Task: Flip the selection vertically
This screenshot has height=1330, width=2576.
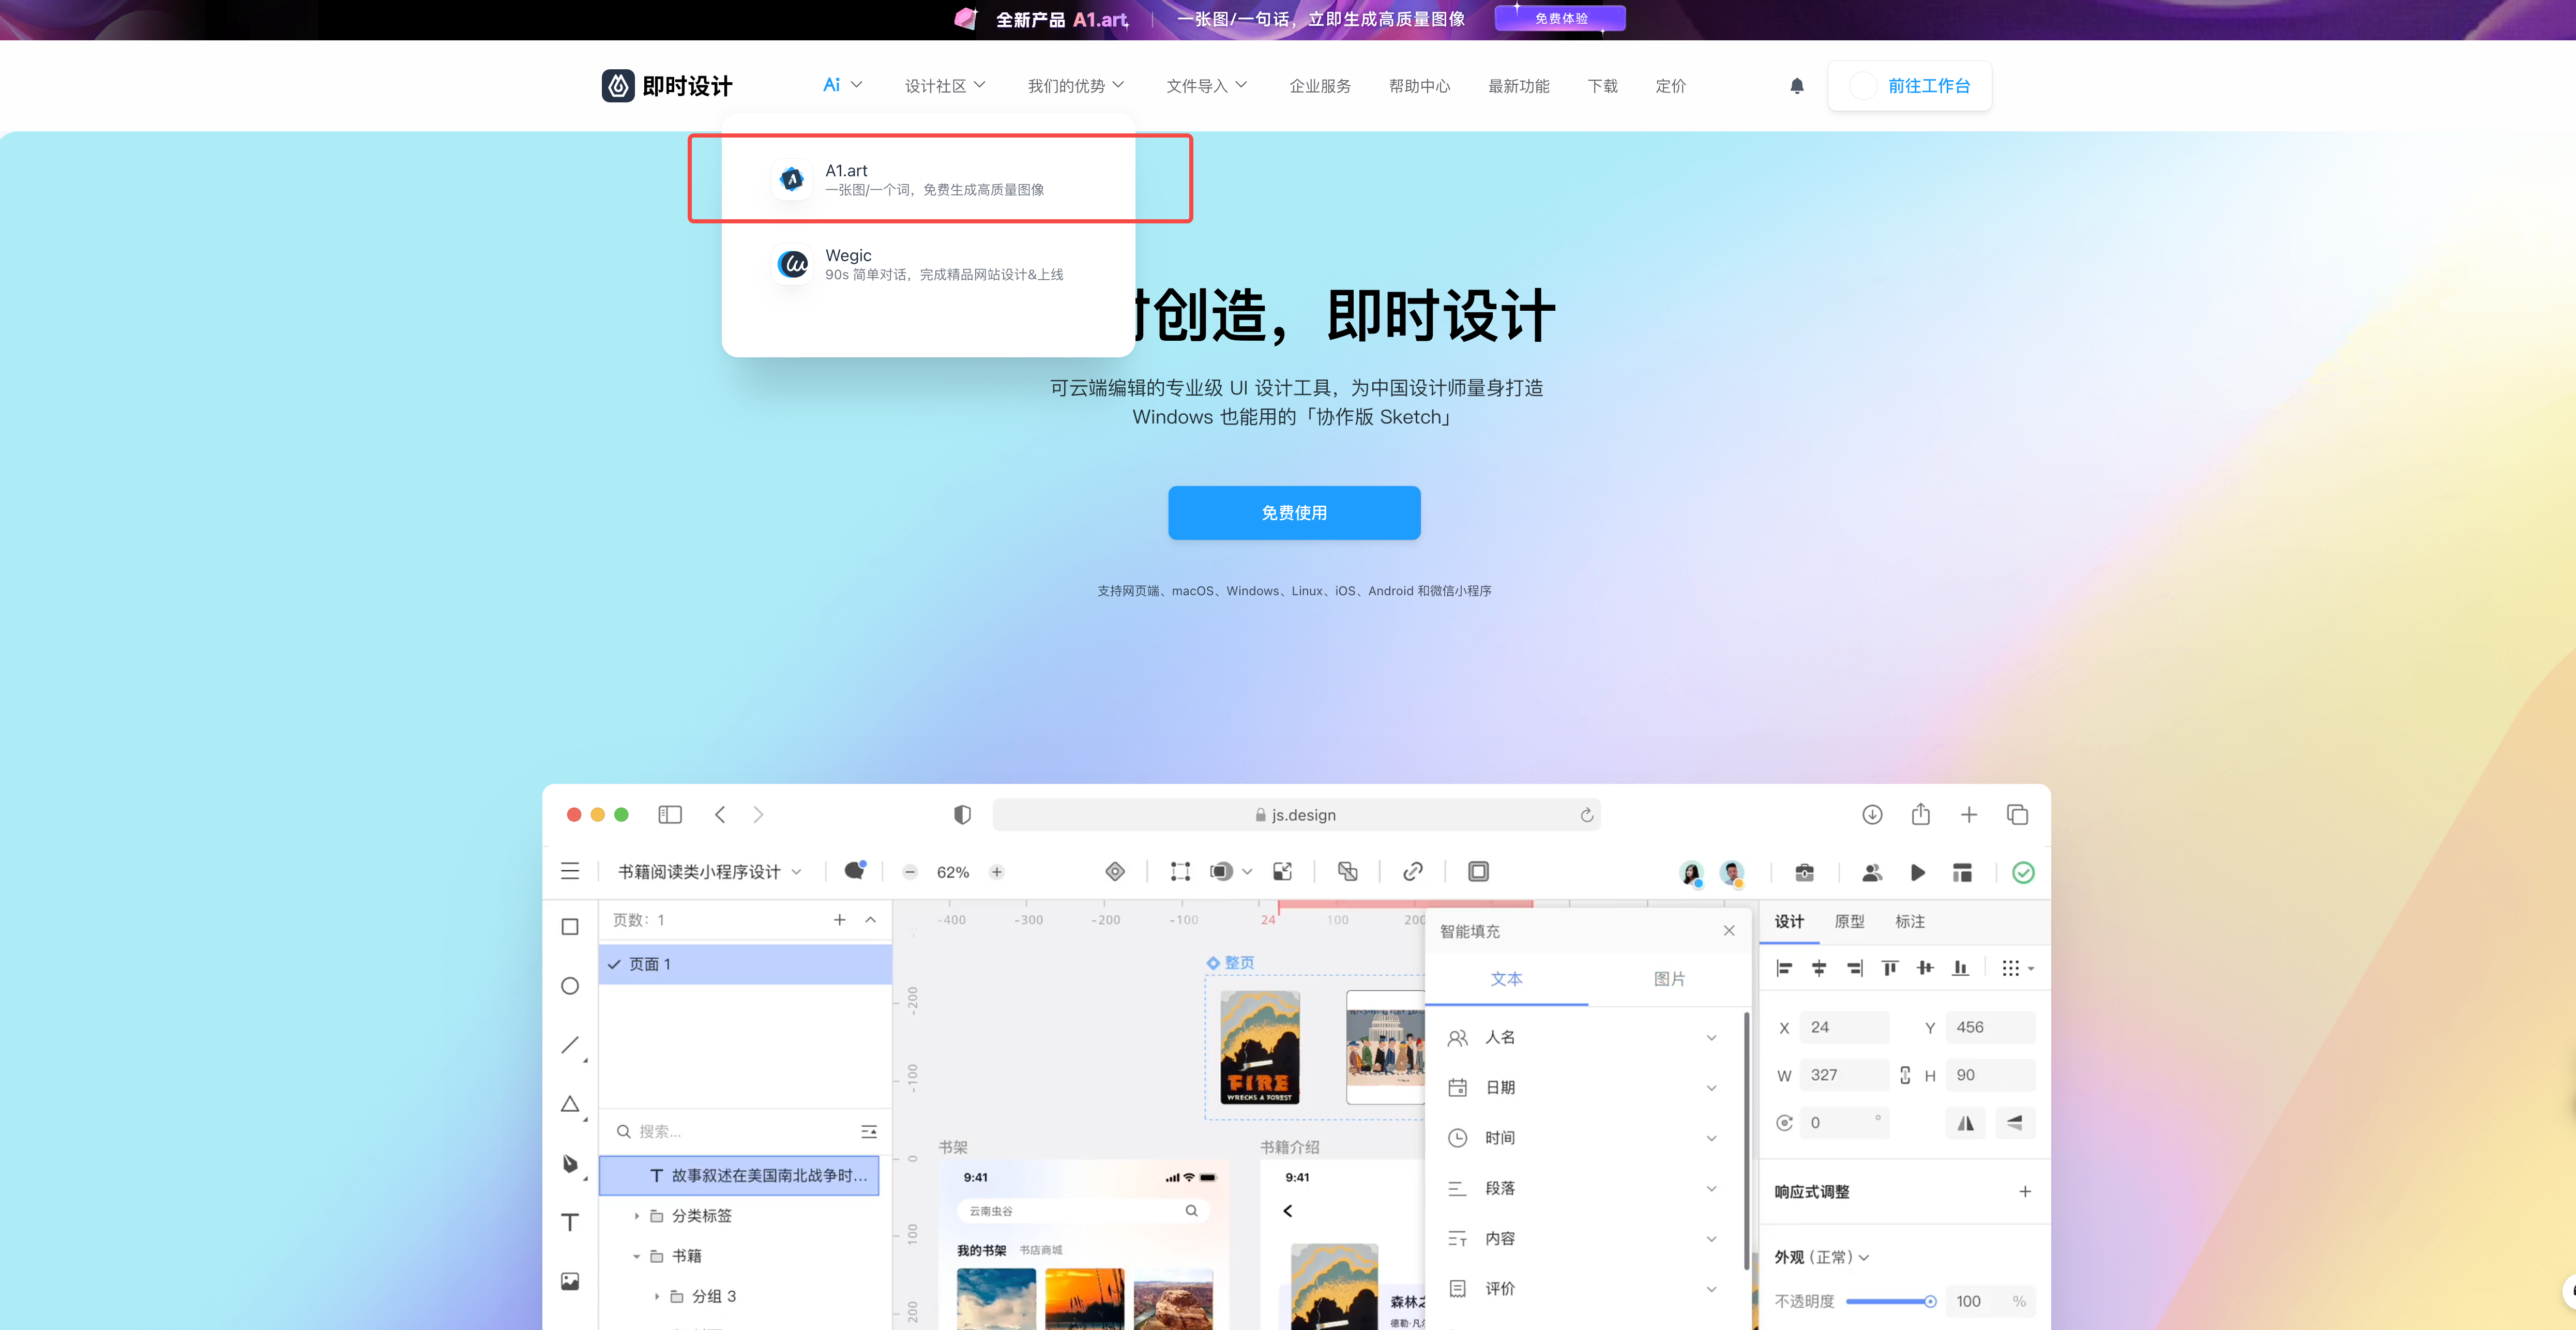Action: (x=2016, y=1122)
